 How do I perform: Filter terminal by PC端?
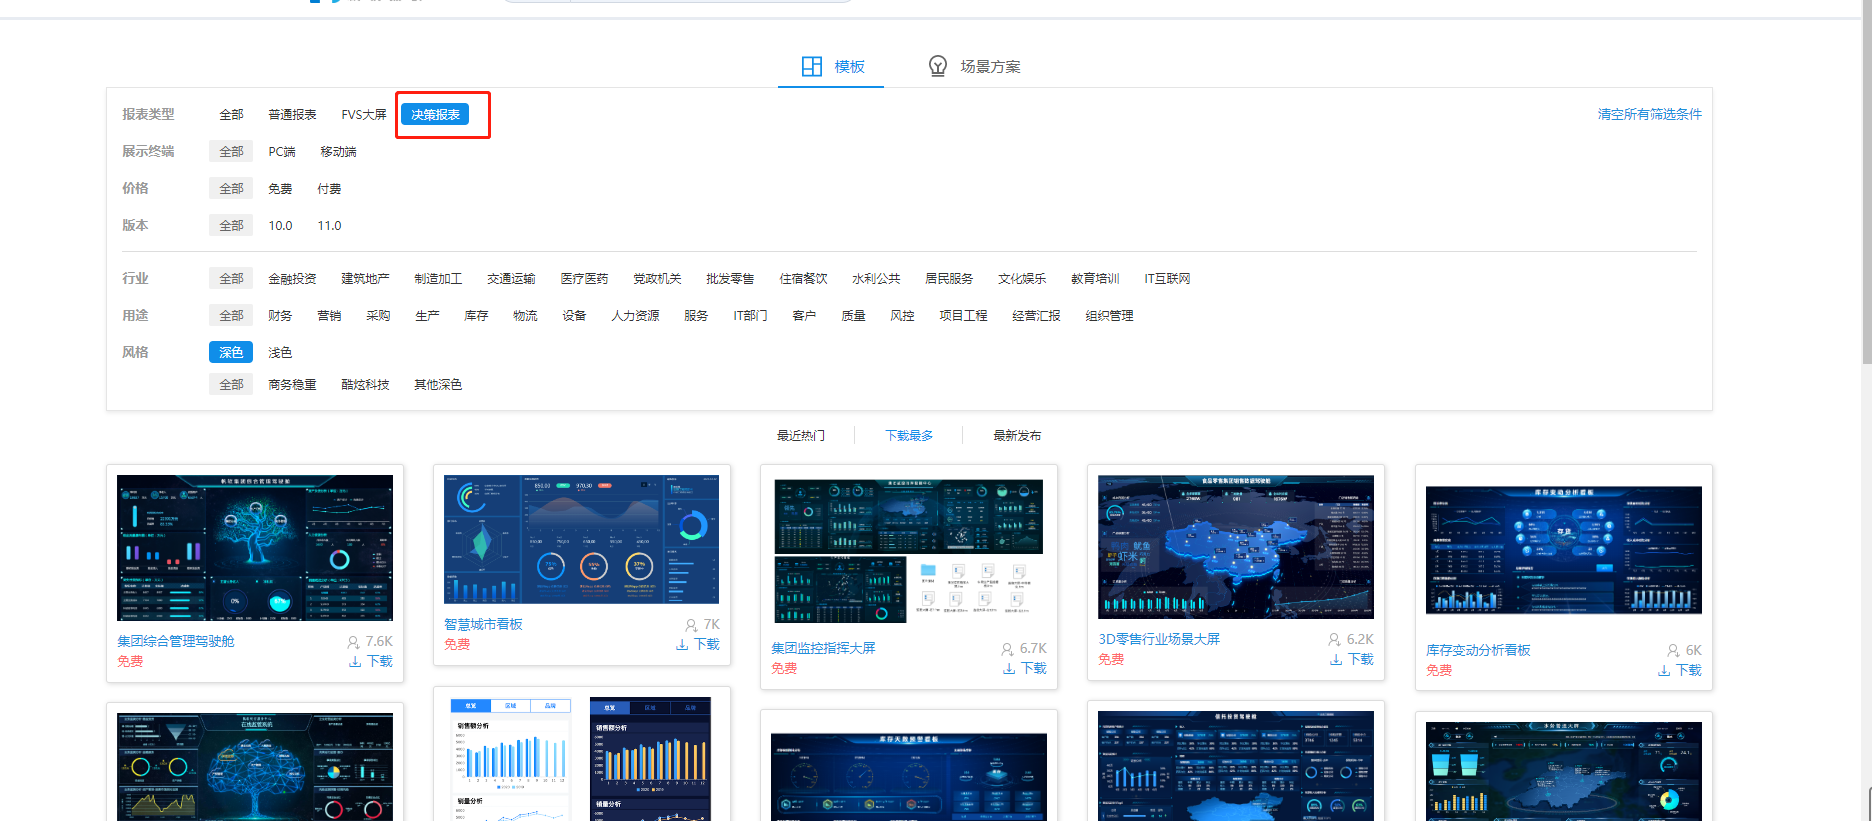282,151
